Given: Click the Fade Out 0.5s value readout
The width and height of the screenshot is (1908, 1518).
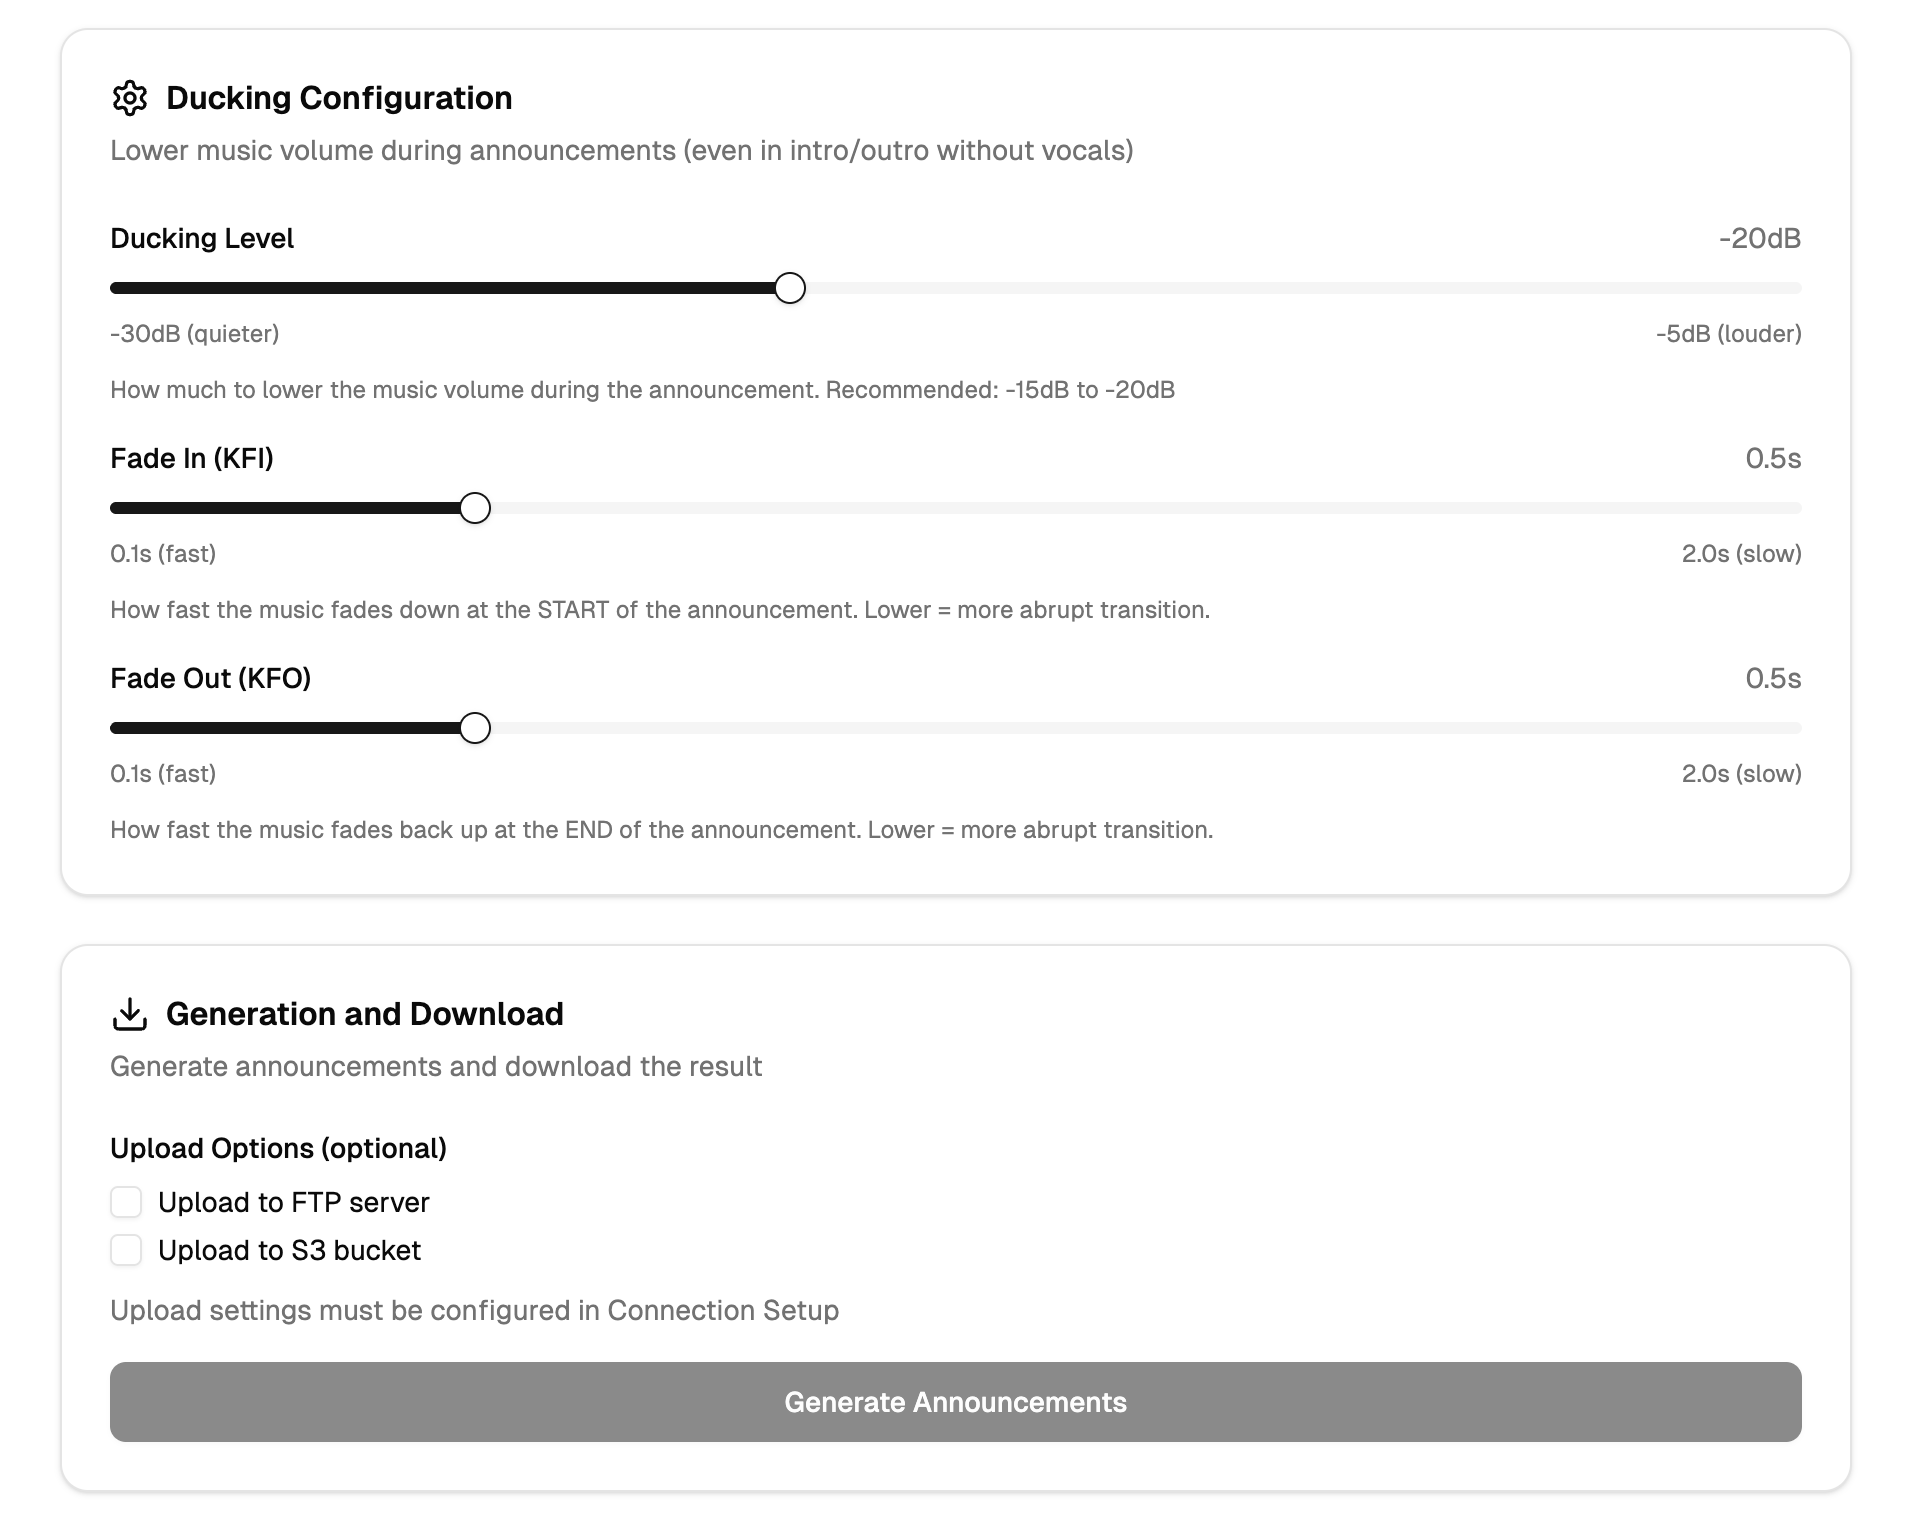Looking at the screenshot, I should [1772, 678].
